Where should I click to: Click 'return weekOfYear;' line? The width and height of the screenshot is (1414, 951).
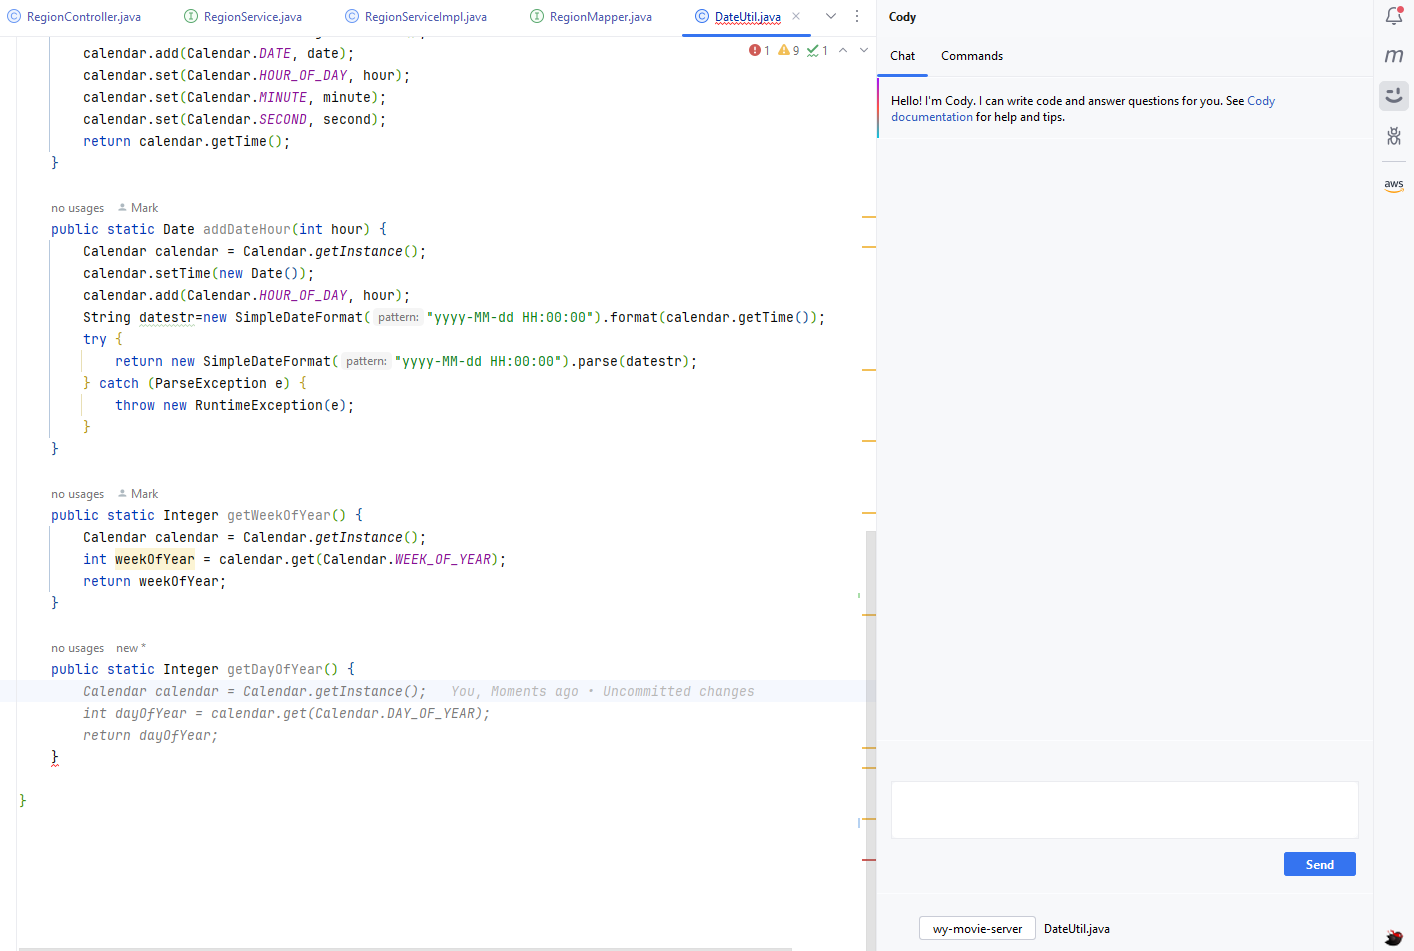pos(155,581)
